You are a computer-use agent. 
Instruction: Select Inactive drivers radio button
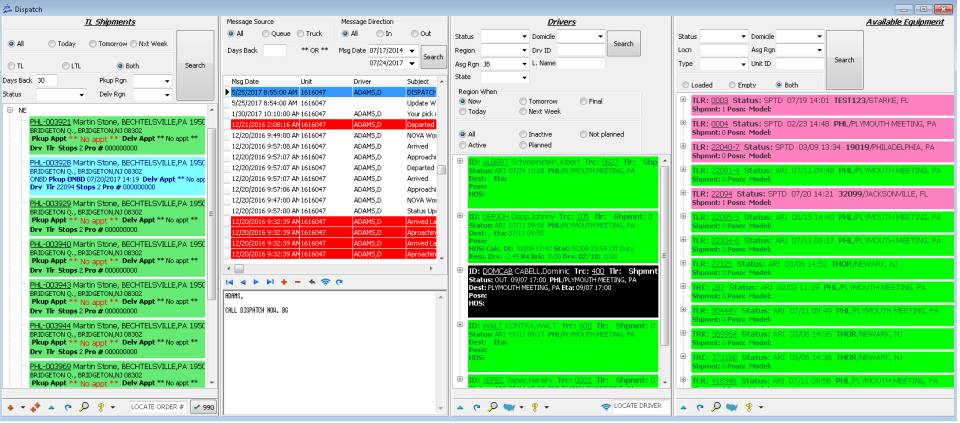[523, 134]
